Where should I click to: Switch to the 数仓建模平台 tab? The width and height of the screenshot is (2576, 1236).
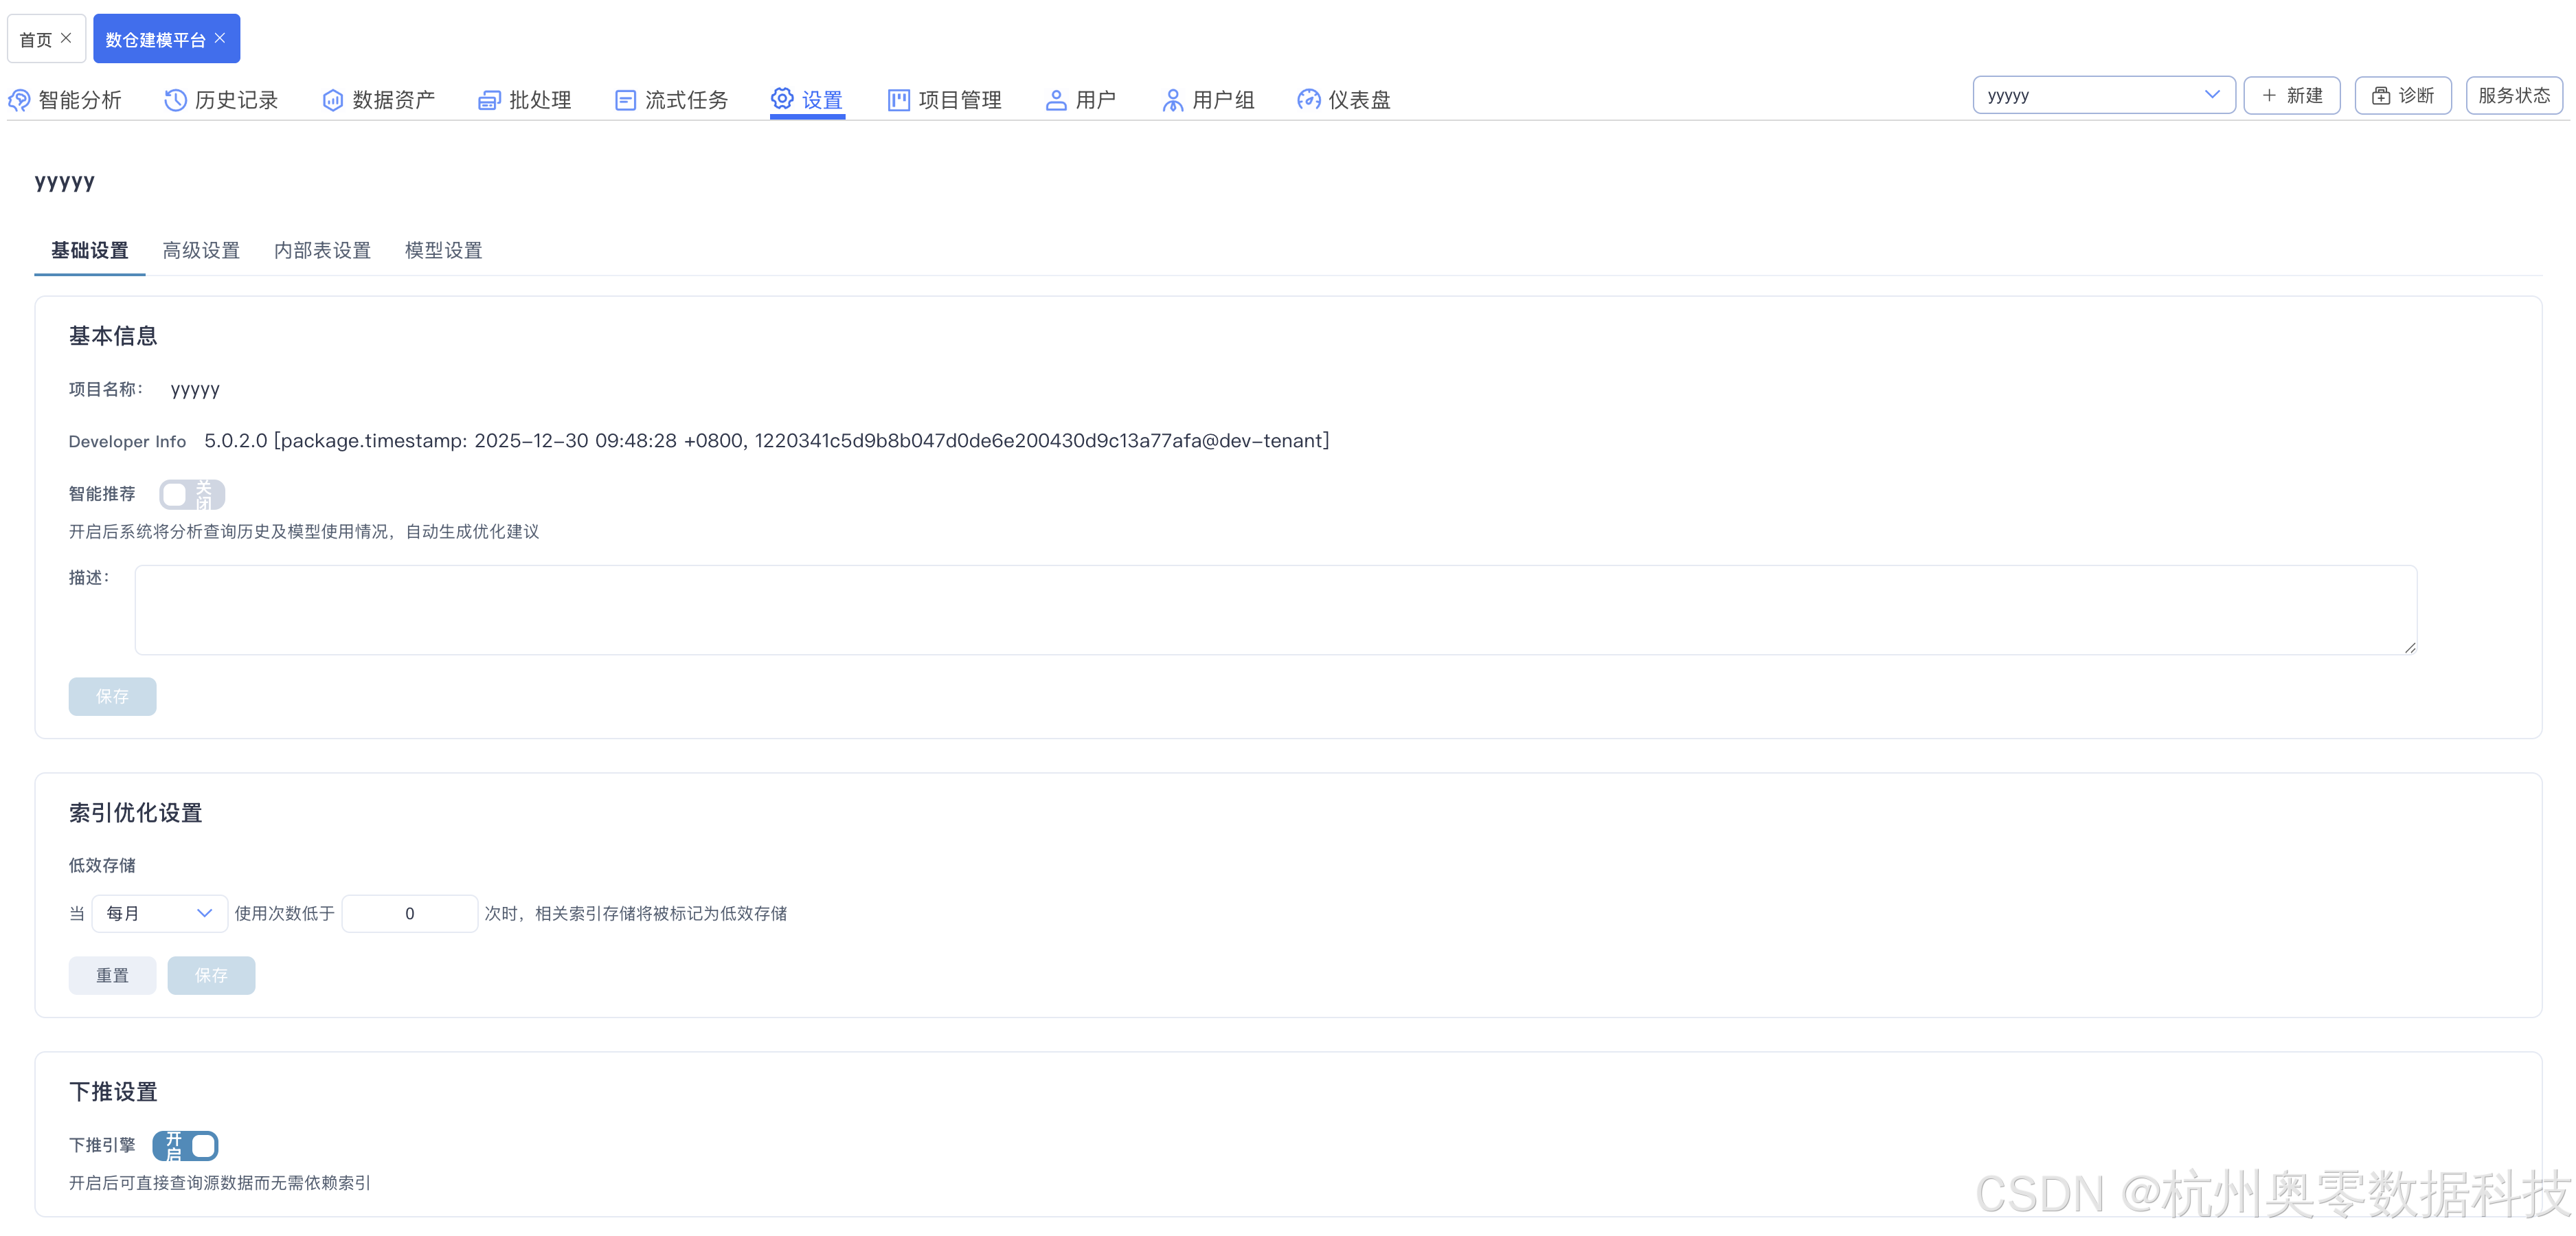[x=155, y=39]
